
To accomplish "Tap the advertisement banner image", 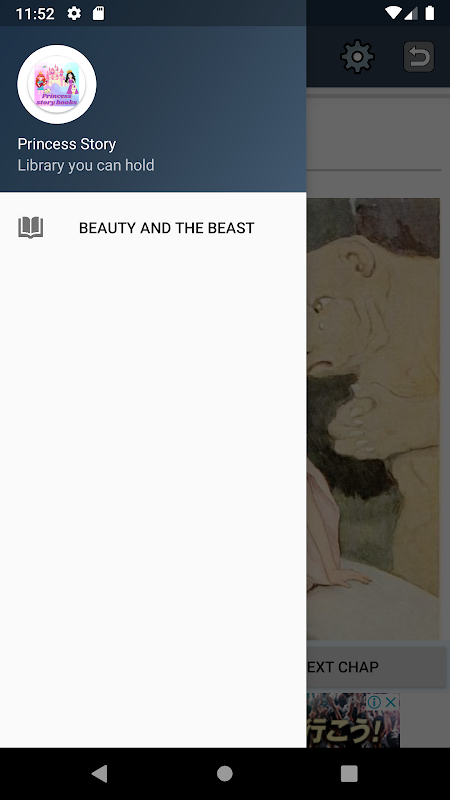I will (x=353, y=720).
